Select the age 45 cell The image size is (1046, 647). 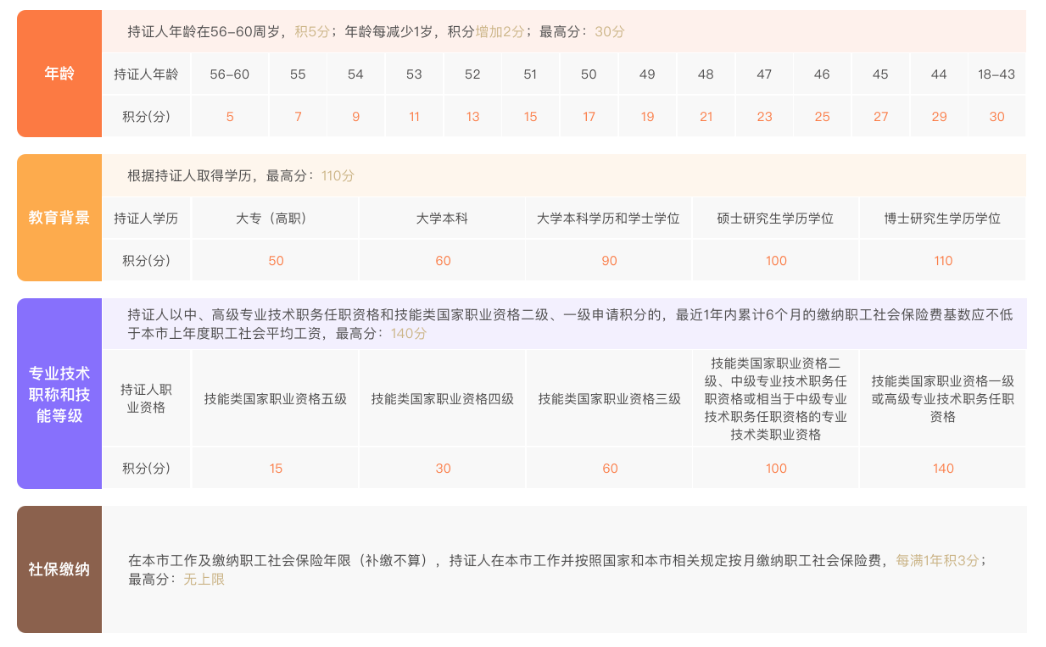881,74
